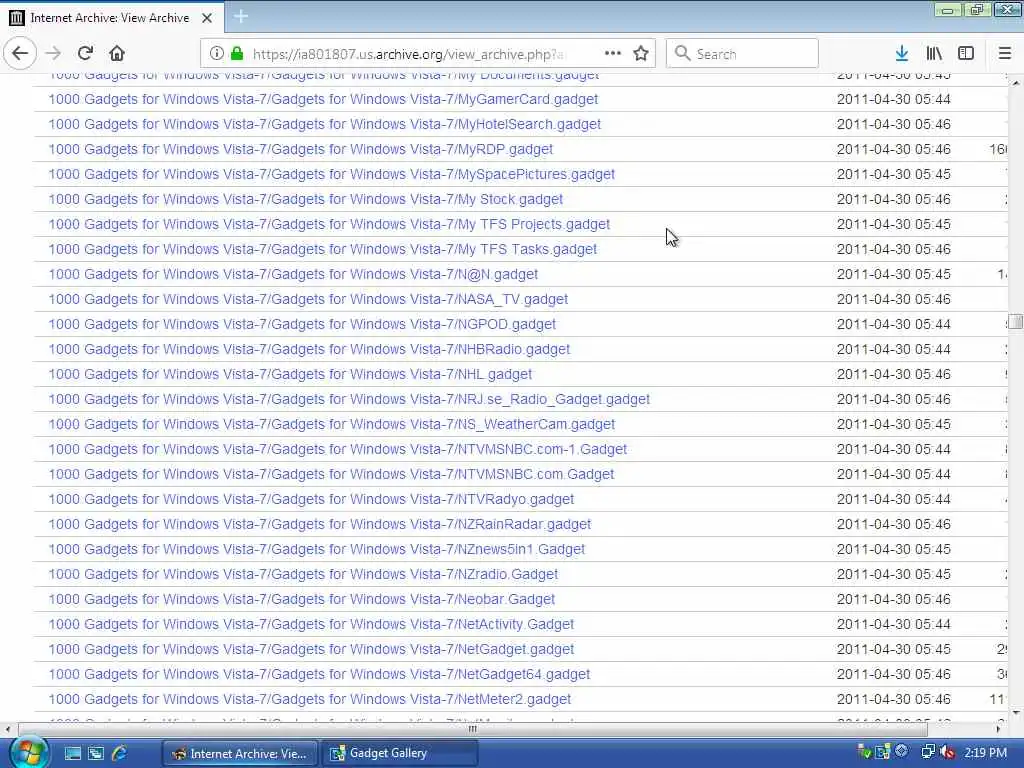Screen dimensions: 1024x768
Task: Toggle the sidebar view icon
Action: (x=966, y=54)
